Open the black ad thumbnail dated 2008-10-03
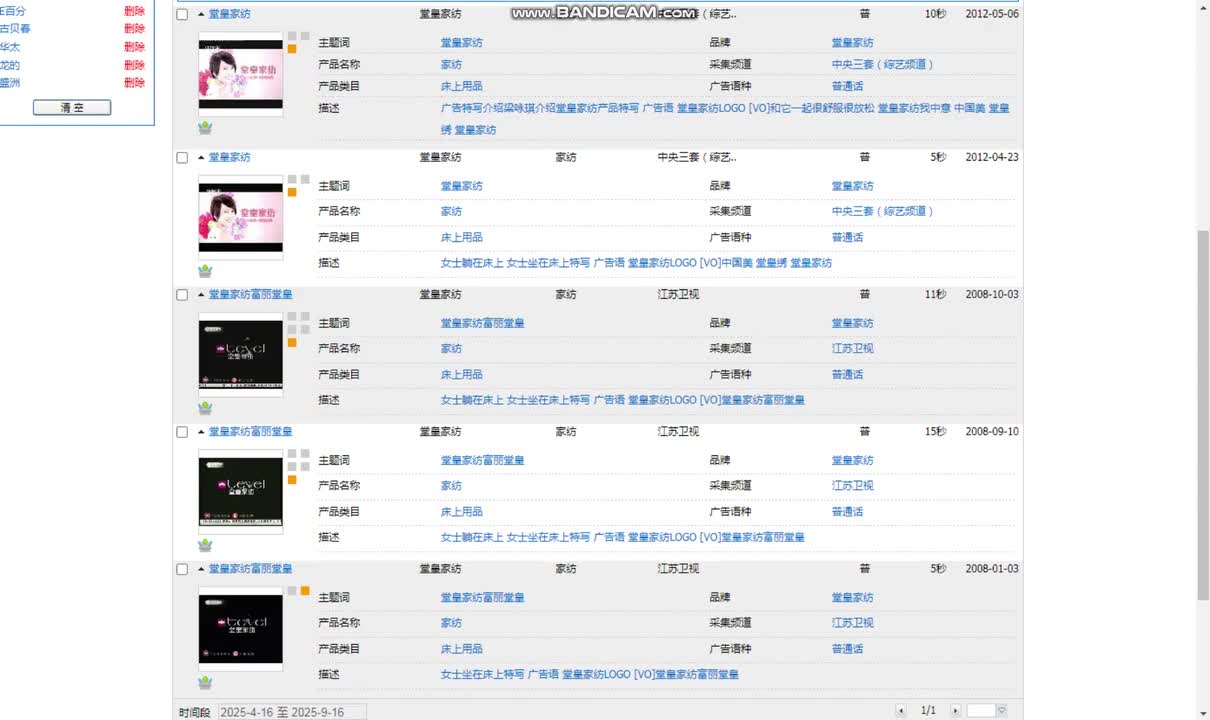The width and height of the screenshot is (1210, 720). point(241,354)
